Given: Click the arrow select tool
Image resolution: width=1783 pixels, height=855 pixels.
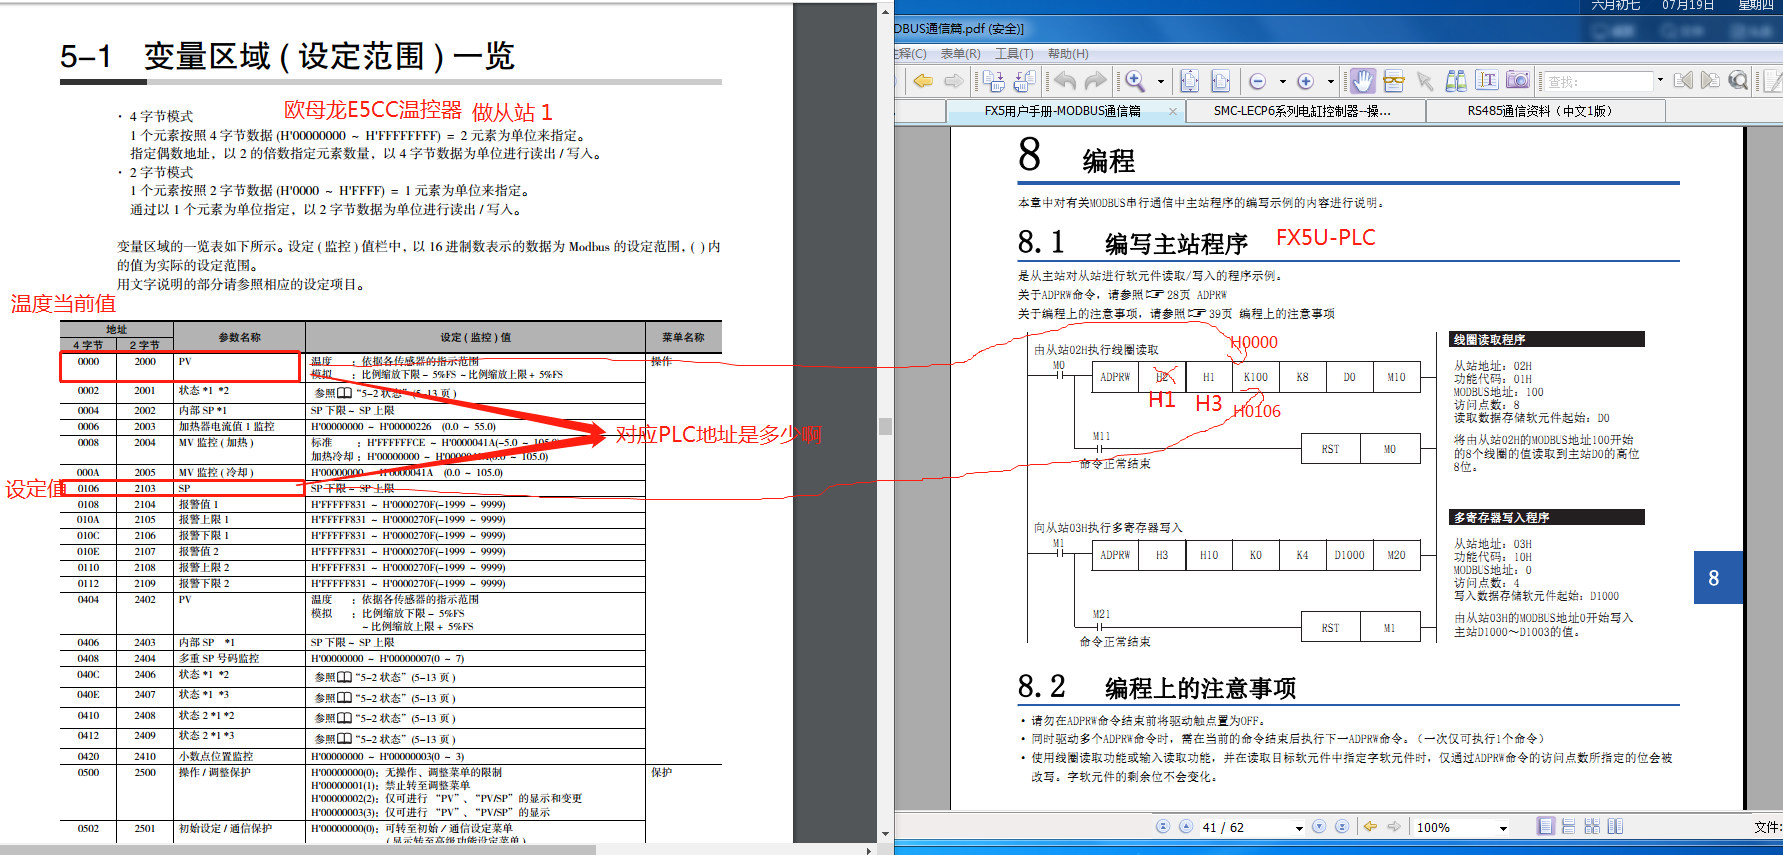Looking at the screenshot, I should (1425, 81).
